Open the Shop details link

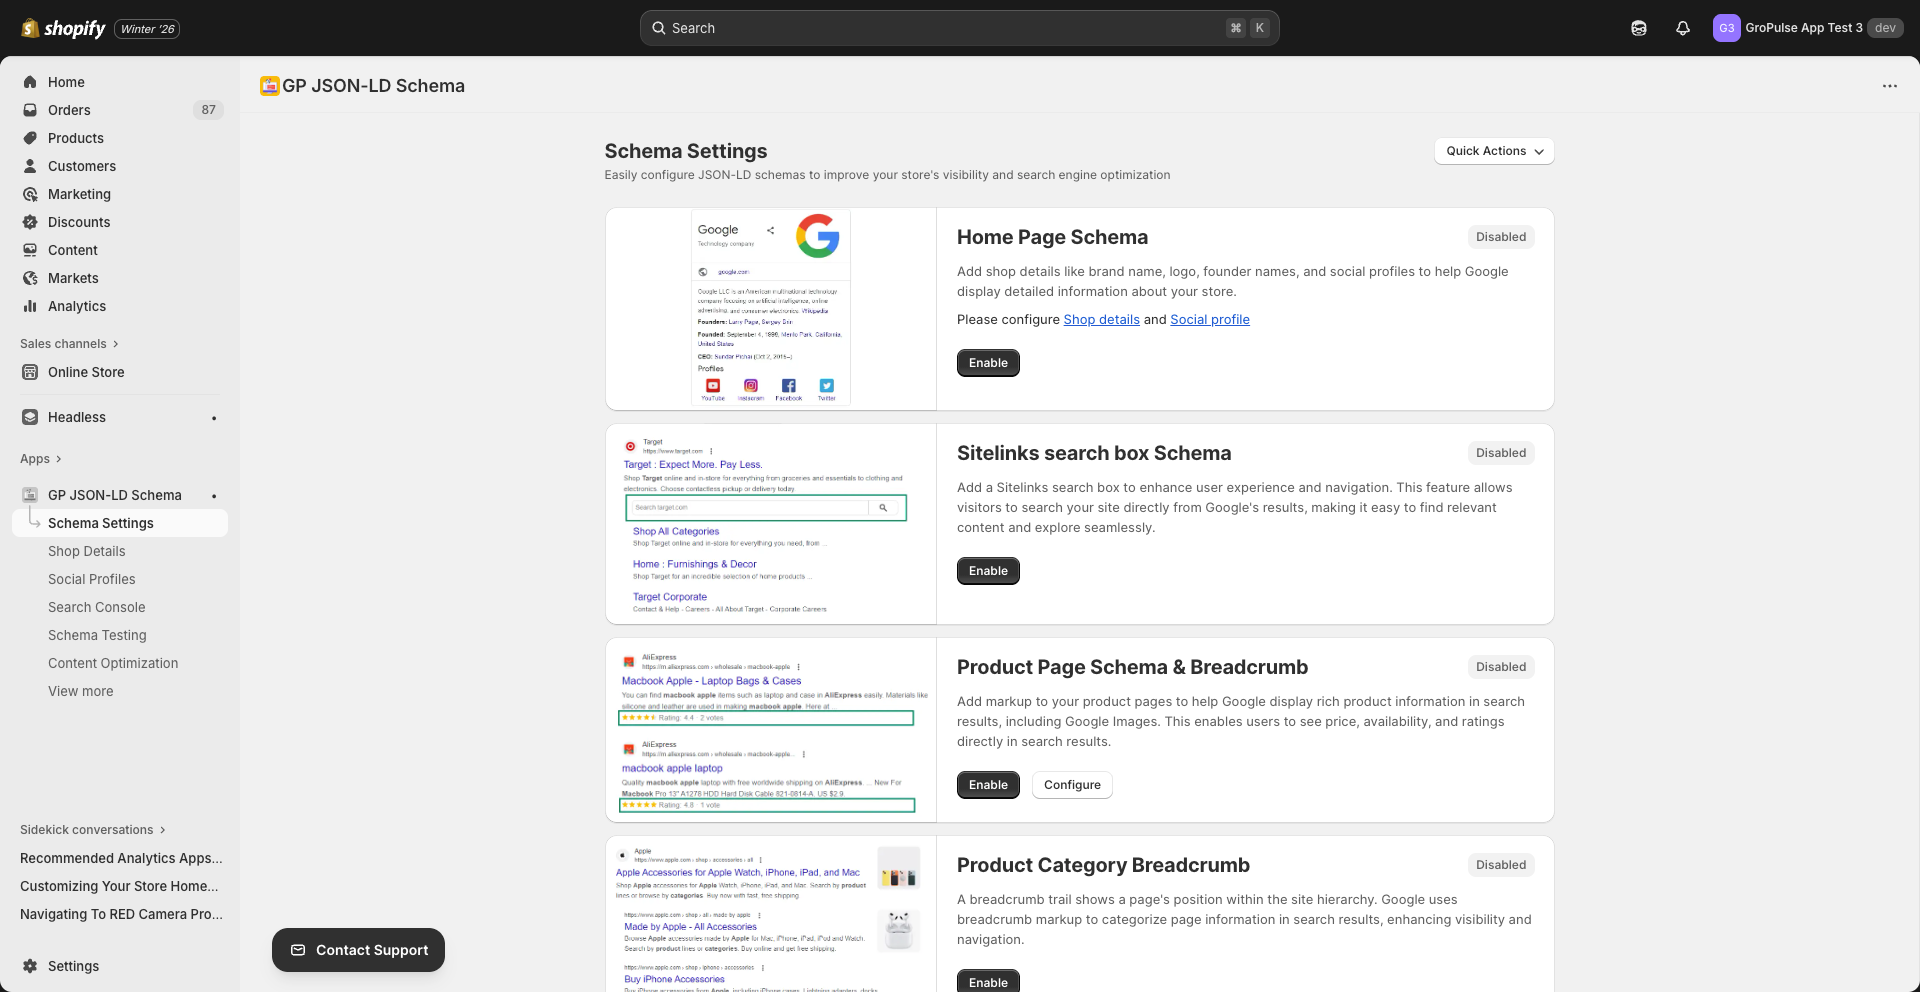tap(1101, 319)
